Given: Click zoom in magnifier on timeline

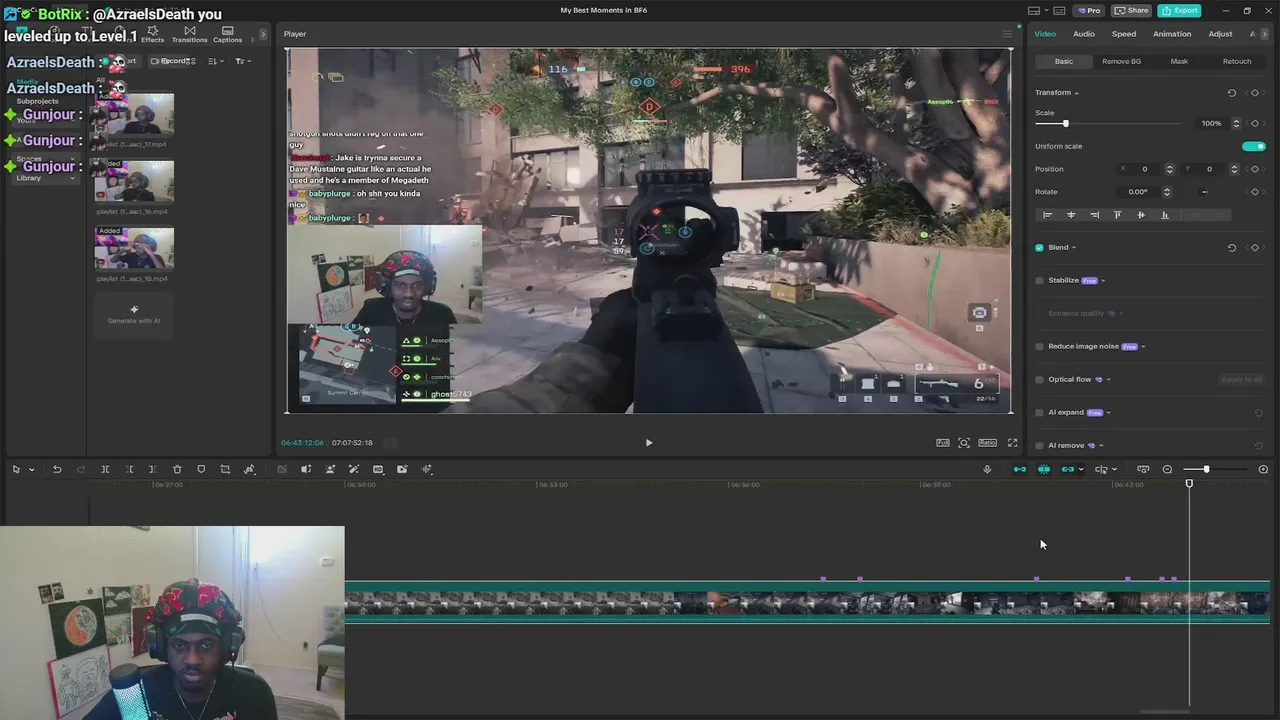Looking at the screenshot, I should (1263, 469).
